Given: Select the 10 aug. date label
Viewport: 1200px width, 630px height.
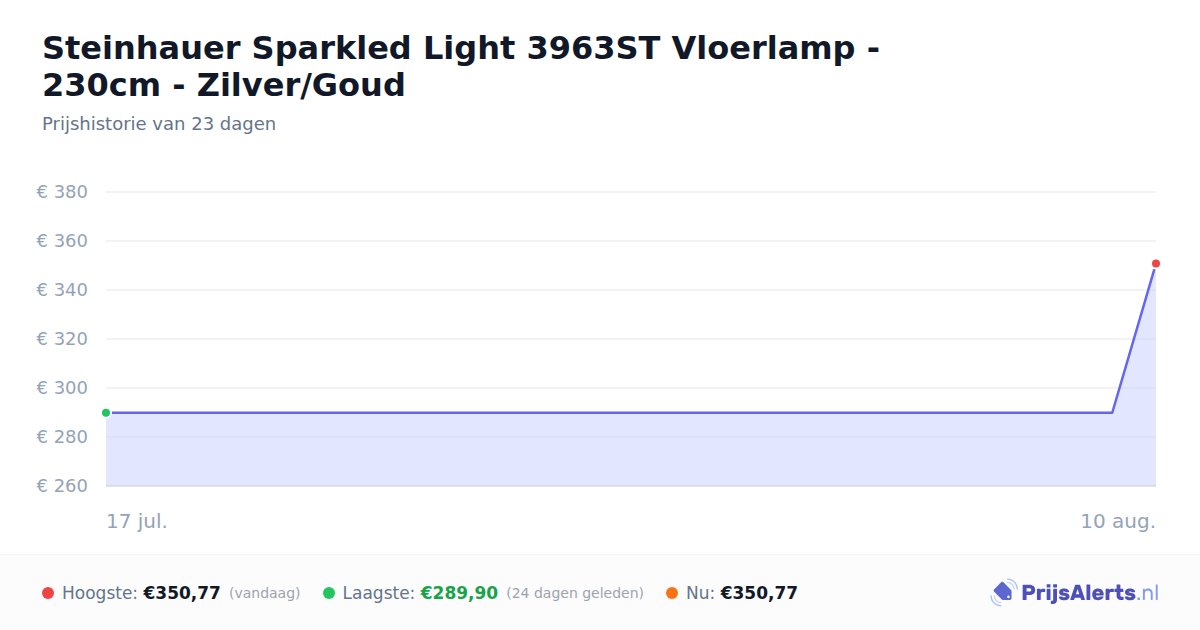Looking at the screenshot, I should (1118, 521).
